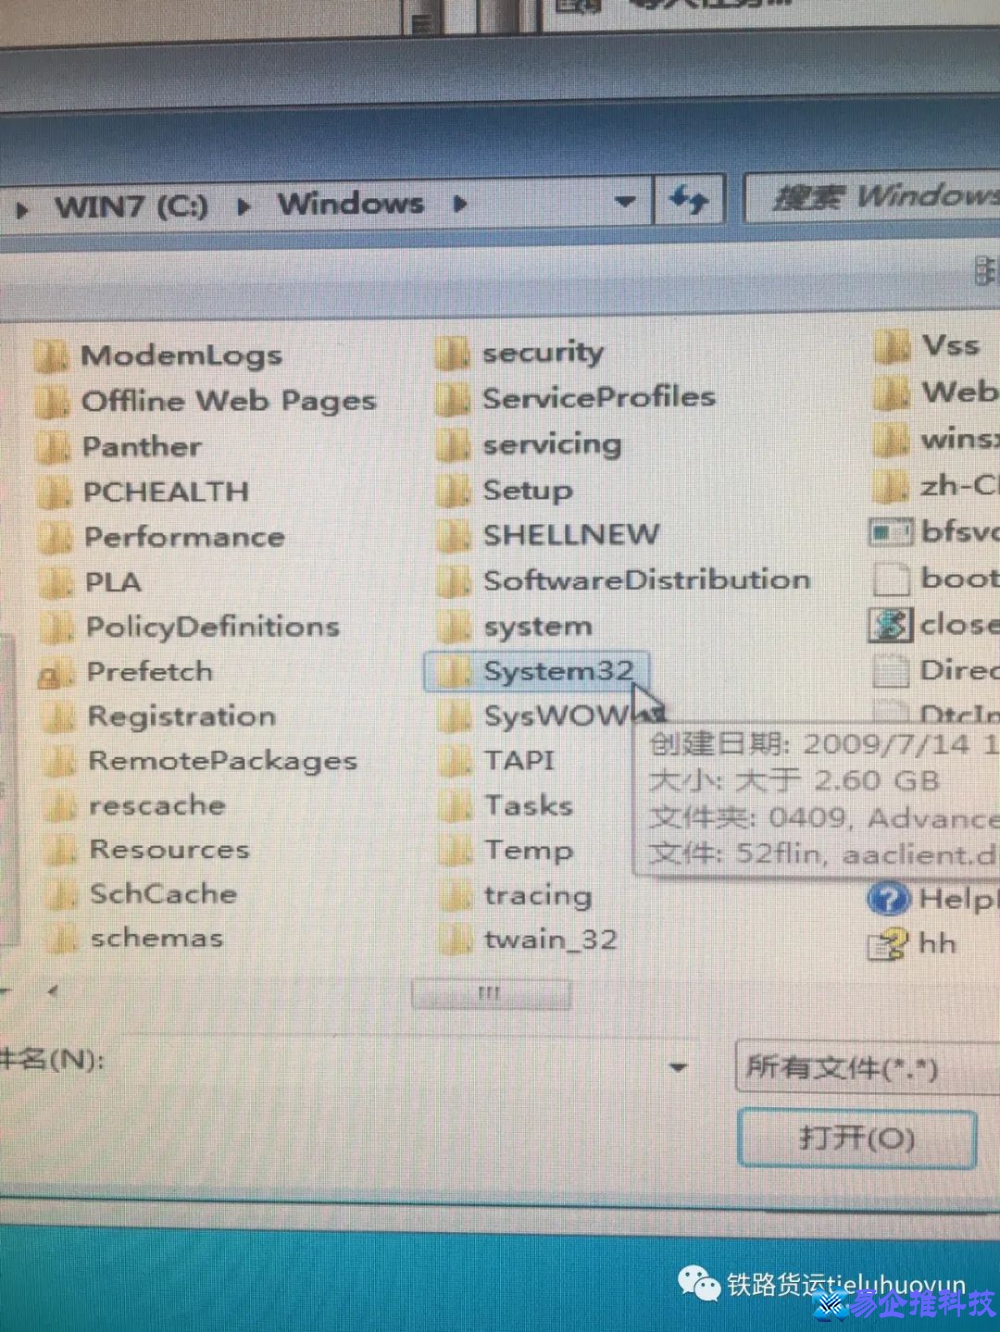Click WIN7 (C:) in the breadcrumb path
The image size is (1000, 1332).
click(x=132, y=204)
